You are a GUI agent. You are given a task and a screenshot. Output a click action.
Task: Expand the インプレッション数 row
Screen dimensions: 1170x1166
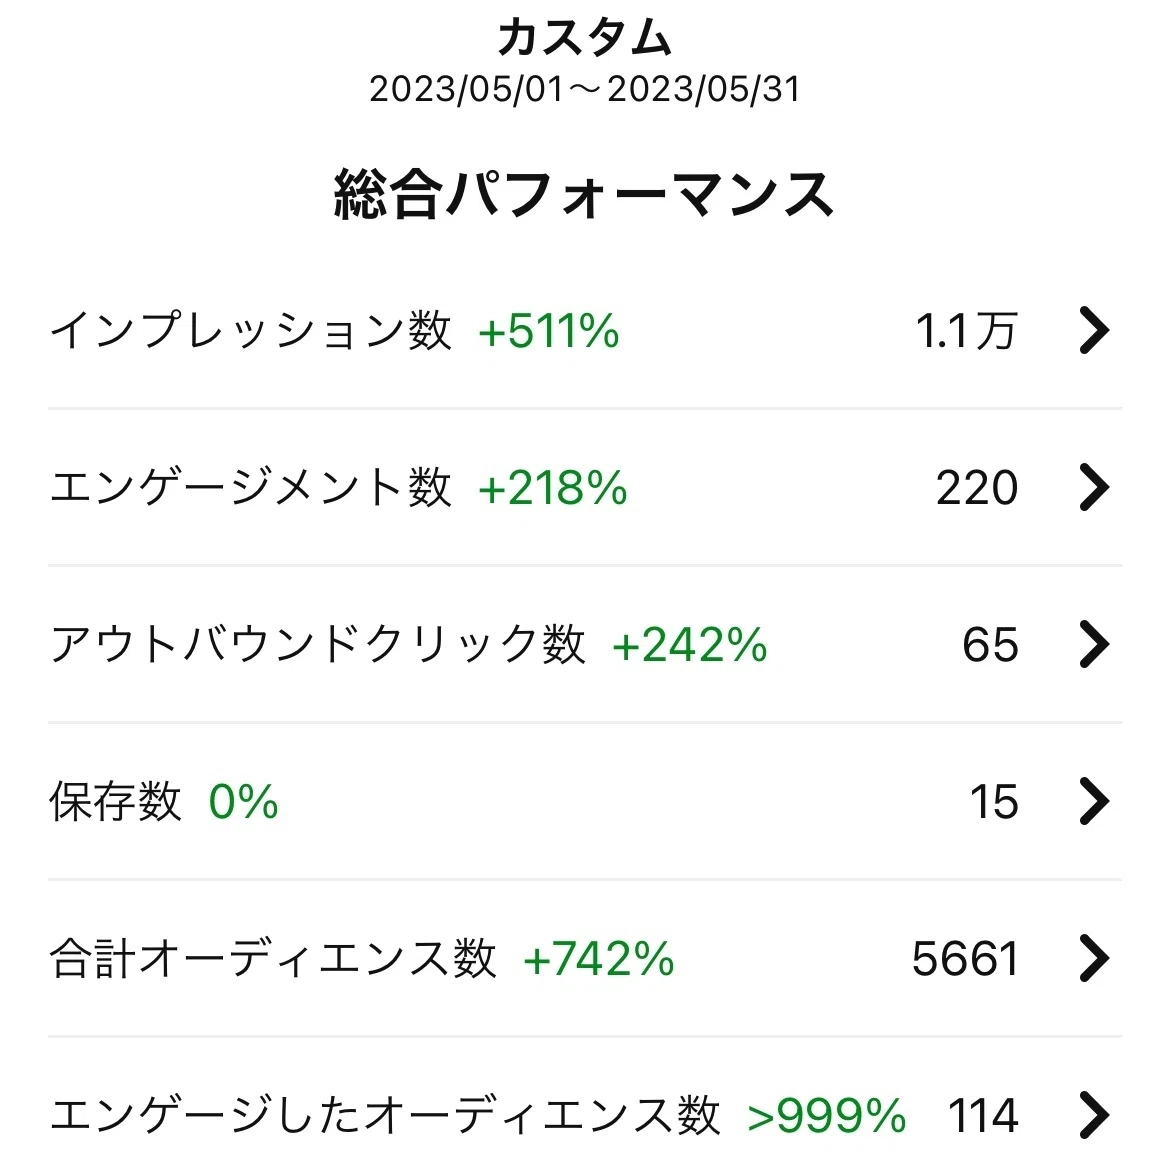click(585, 330)
